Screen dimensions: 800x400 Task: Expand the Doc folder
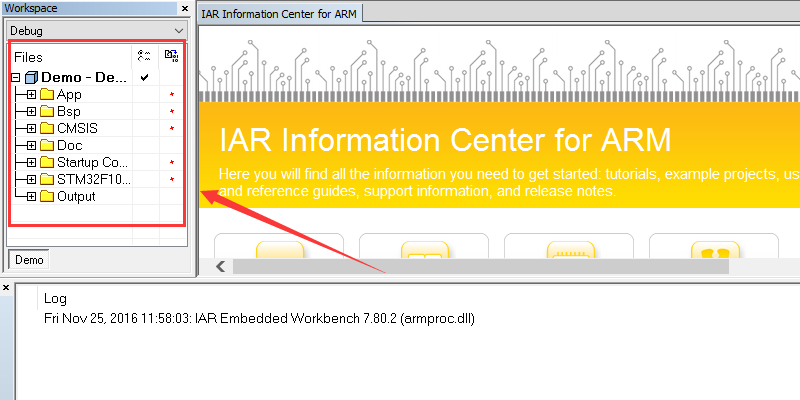click(32, 145)
